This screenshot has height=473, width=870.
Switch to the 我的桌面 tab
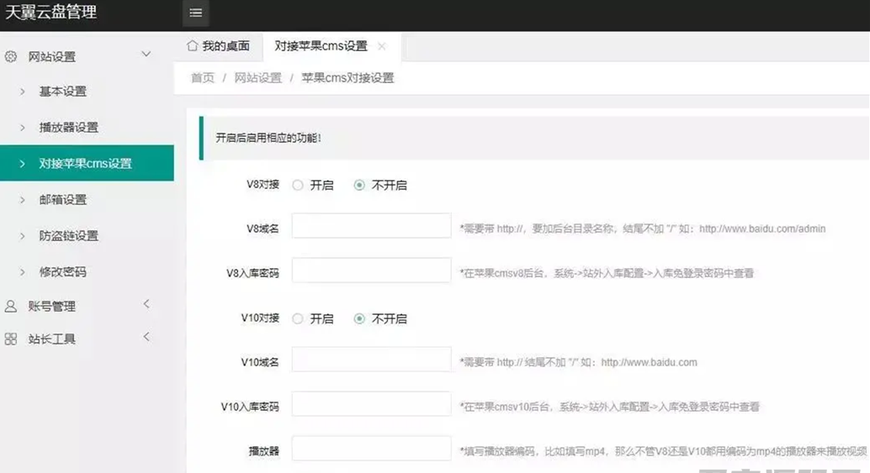click(x=218, y=47)
